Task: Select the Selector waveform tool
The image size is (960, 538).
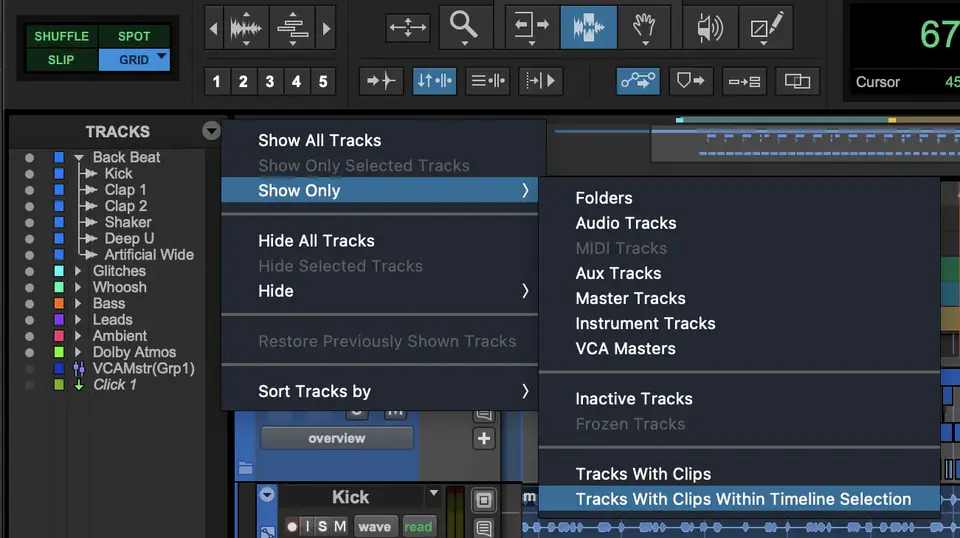Action: click(588, 28)
